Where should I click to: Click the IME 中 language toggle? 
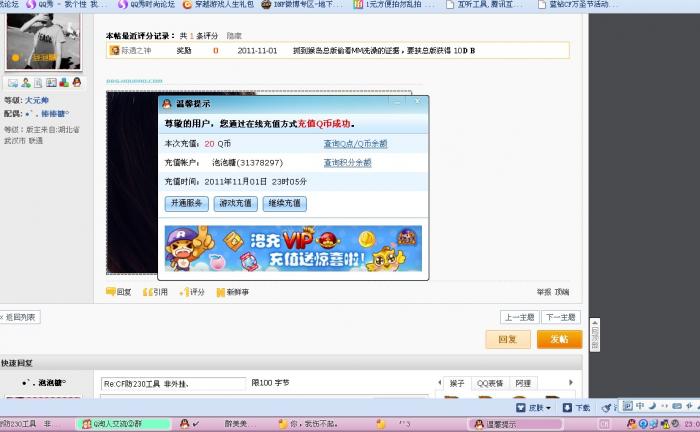640,406
